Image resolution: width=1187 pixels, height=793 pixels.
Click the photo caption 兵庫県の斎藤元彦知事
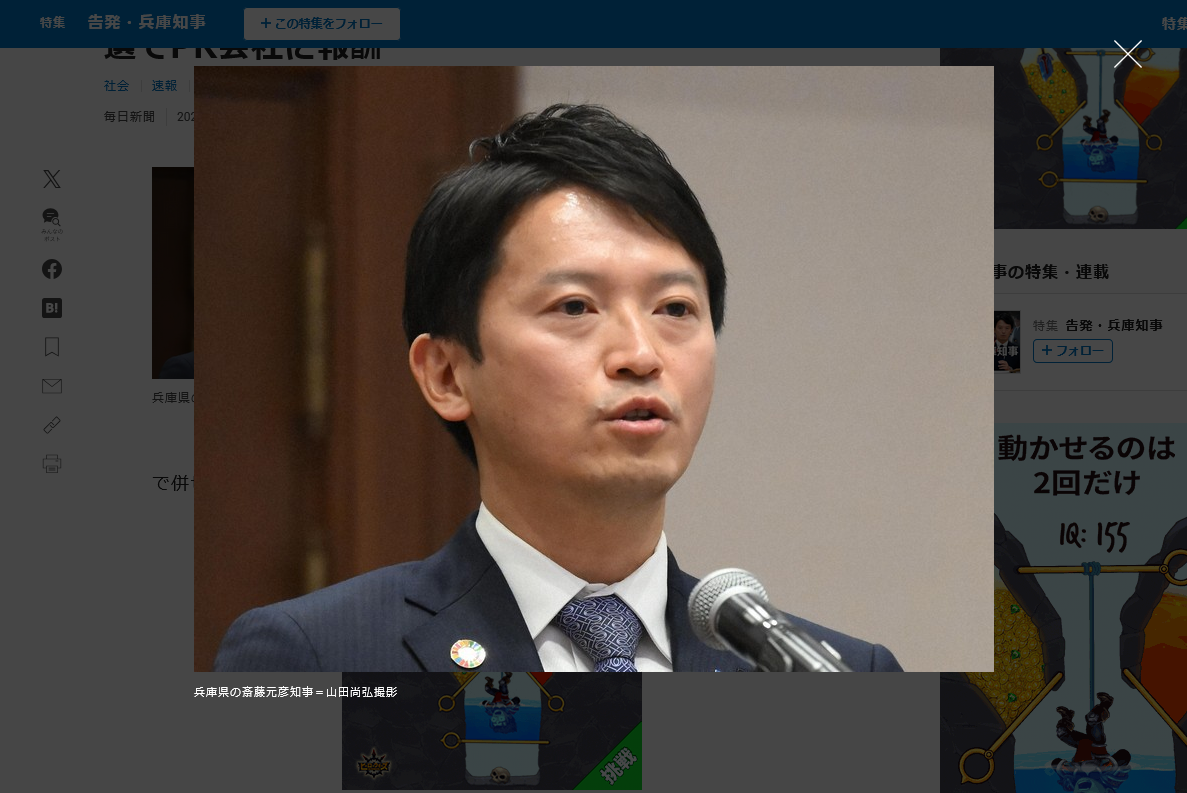[295, 692]
